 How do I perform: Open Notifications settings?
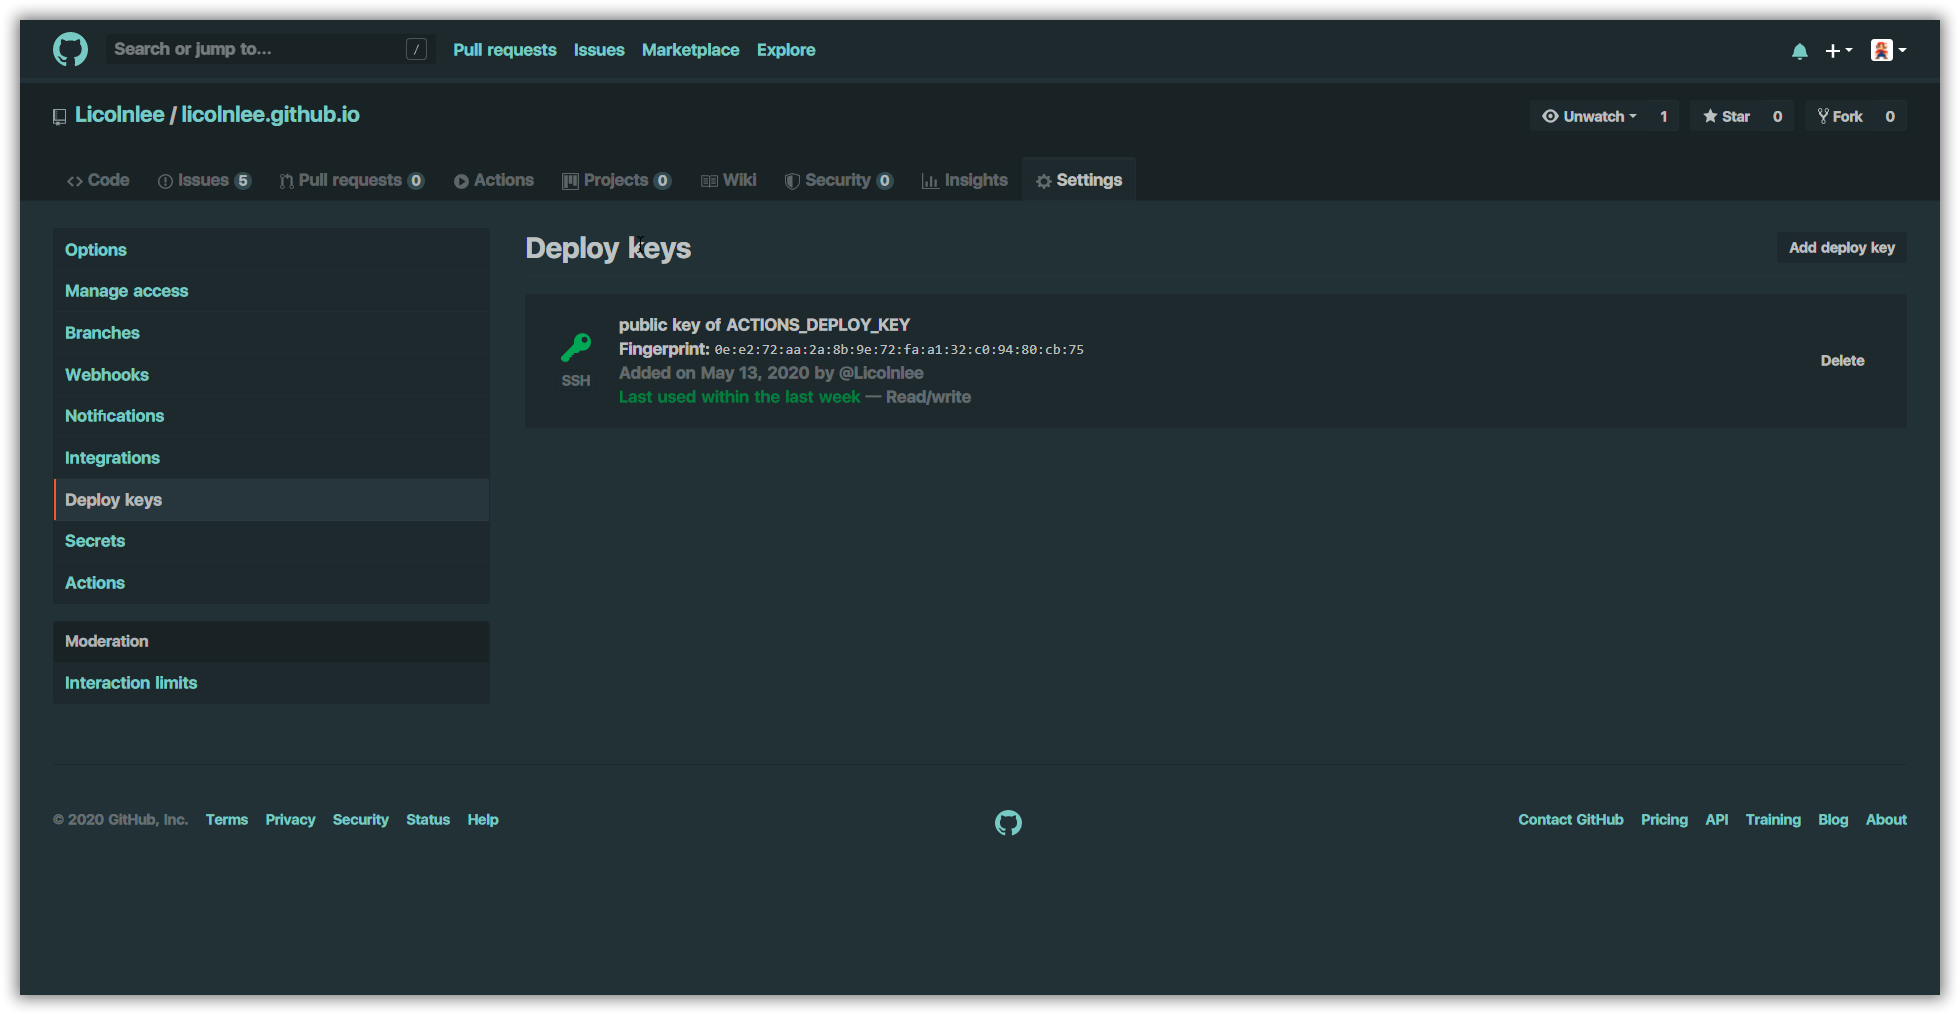pyautogui.click(x=271, y=416)
